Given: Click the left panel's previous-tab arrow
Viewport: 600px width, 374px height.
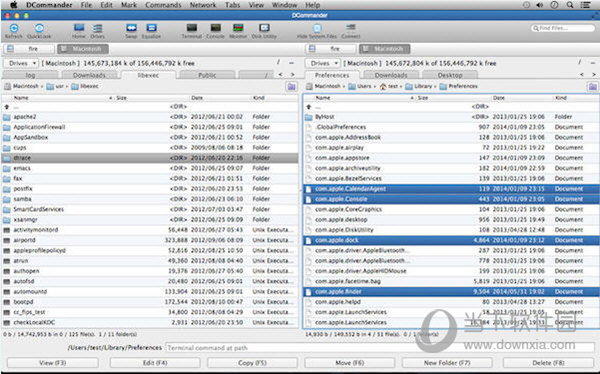Looking at the screenshot, I should [x=280, y=75].
